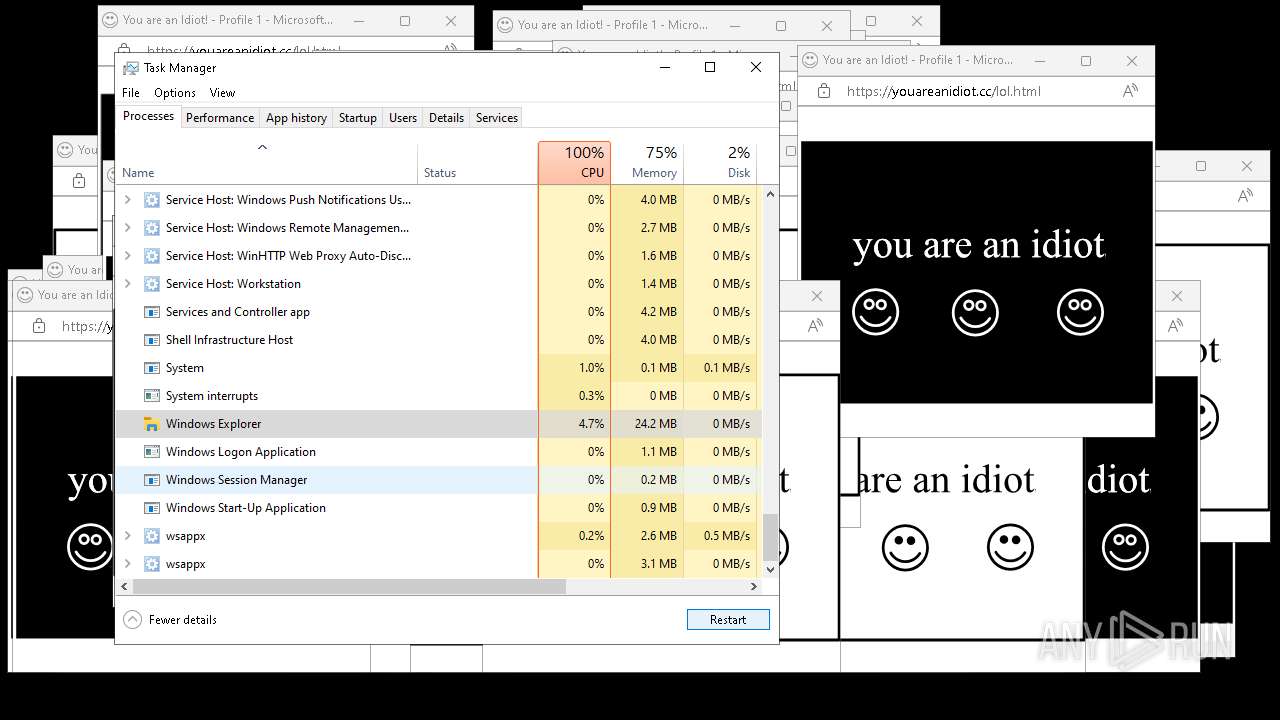Click the Fewer details circle arrow icon
Image resolution: width=1280 pixels, height=720 pixels.
(x=132, y=620)
